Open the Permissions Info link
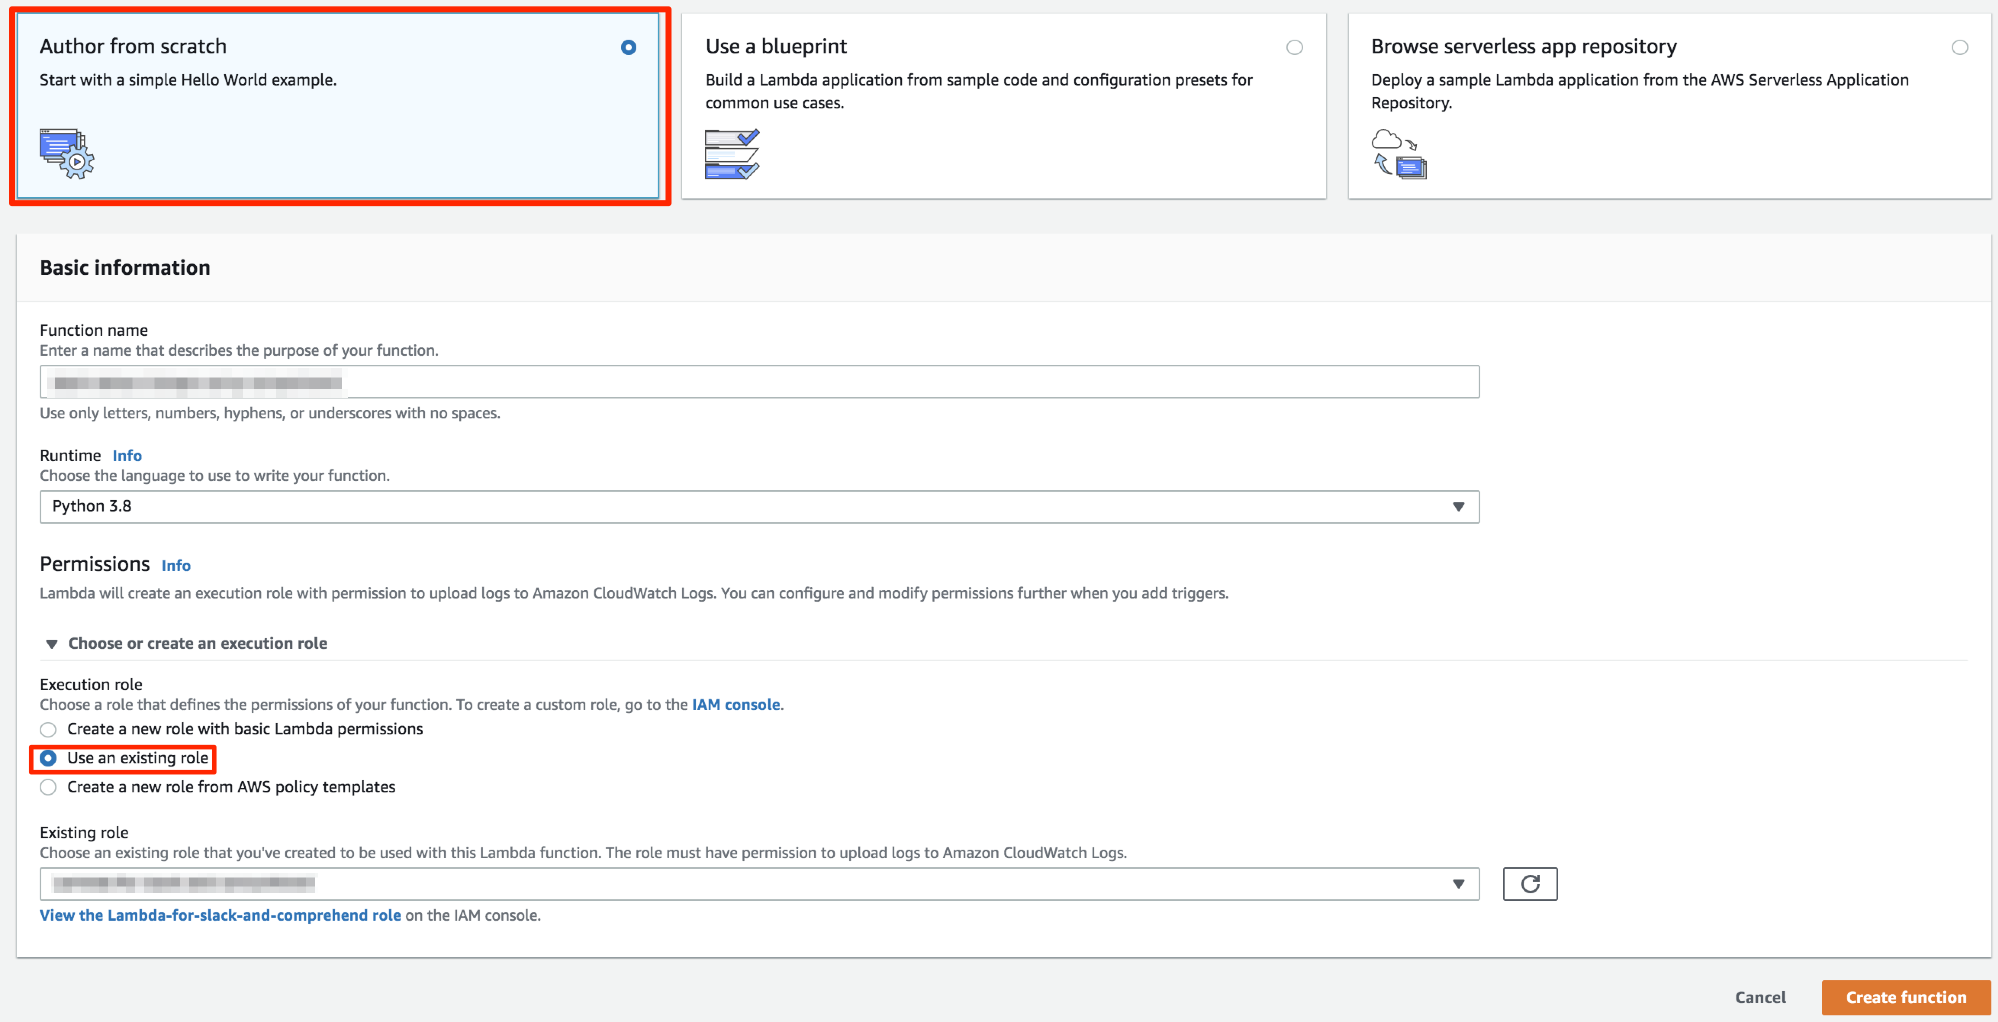 [176, 566]
